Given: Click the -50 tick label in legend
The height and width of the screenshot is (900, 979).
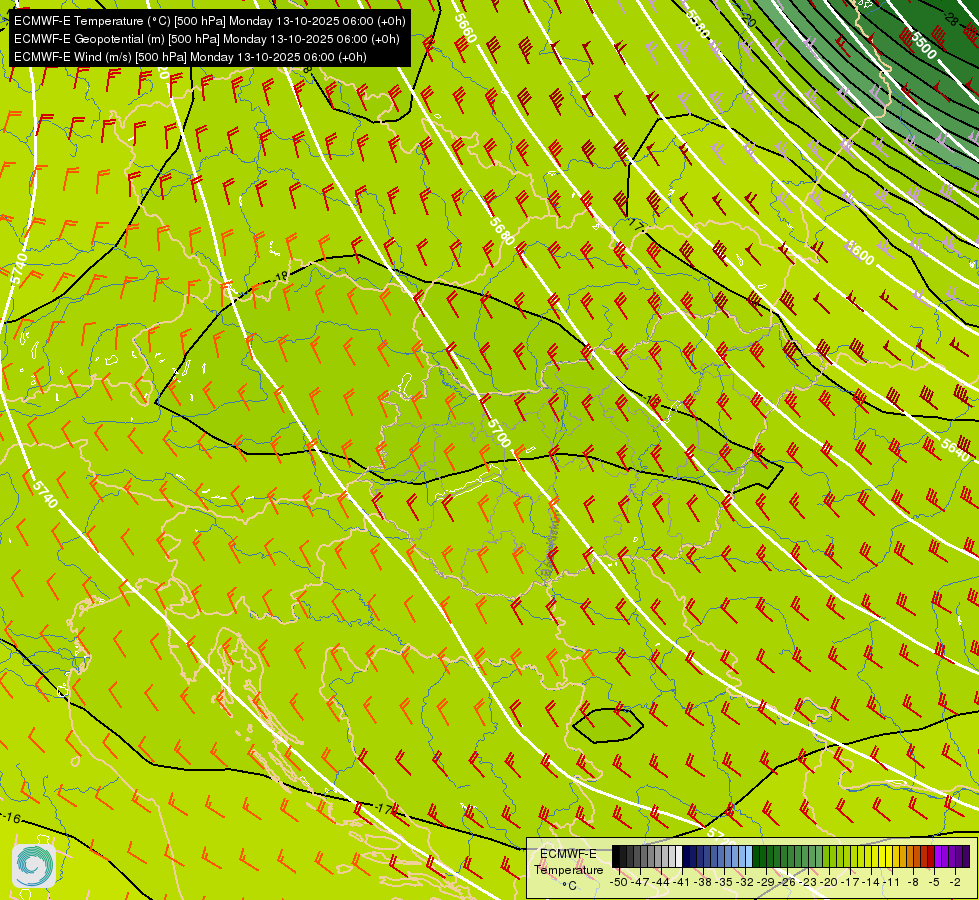Looking at the screenshot, I should click(619, 882).
